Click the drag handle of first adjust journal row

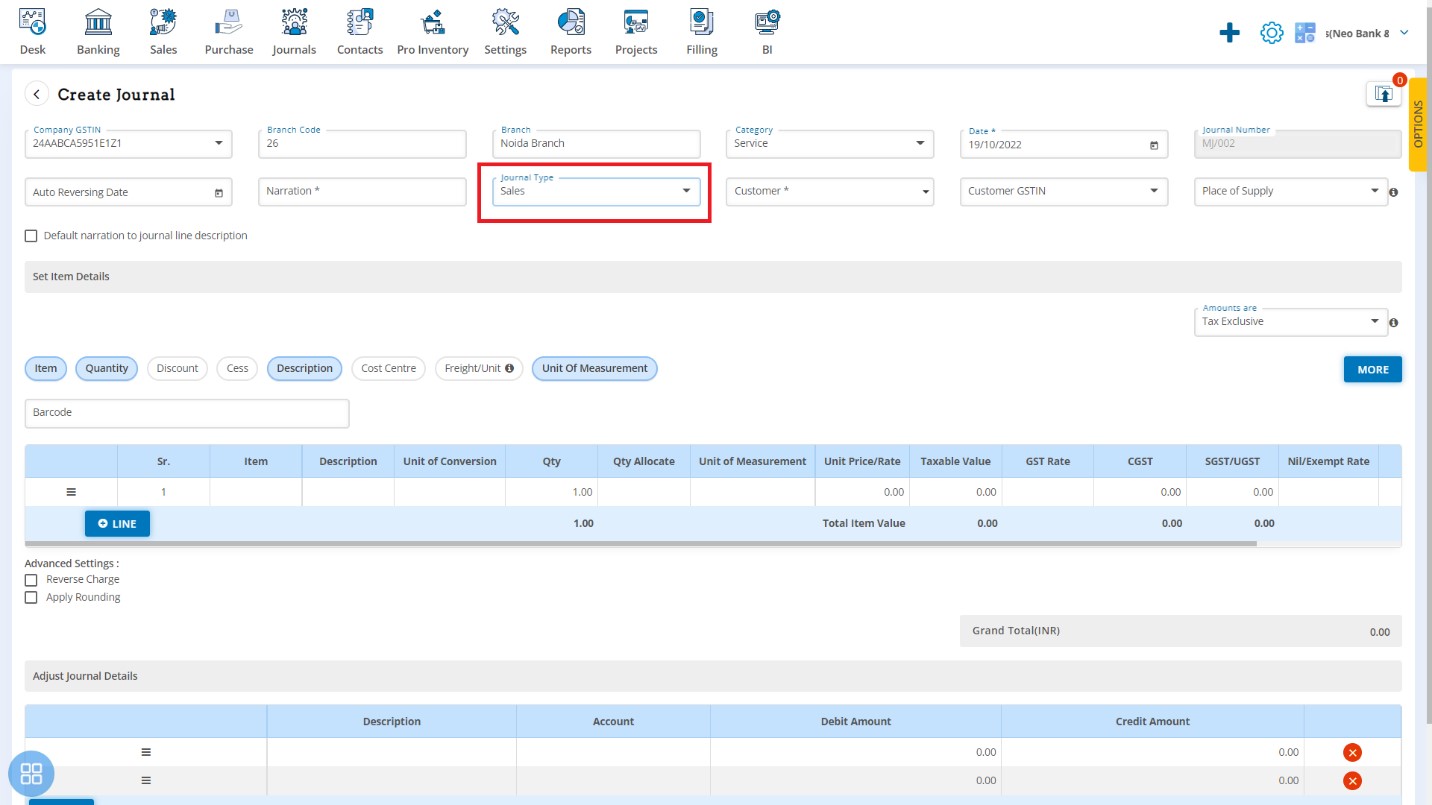click(x=146, y=752)
